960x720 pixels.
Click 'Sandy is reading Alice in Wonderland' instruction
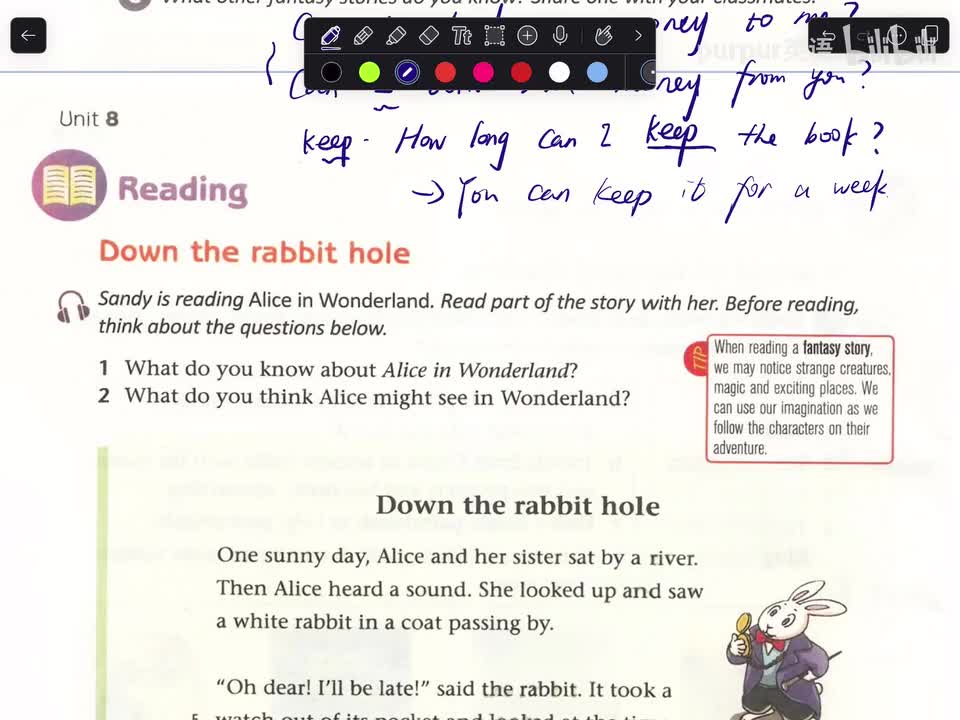(x=478, y=313)
